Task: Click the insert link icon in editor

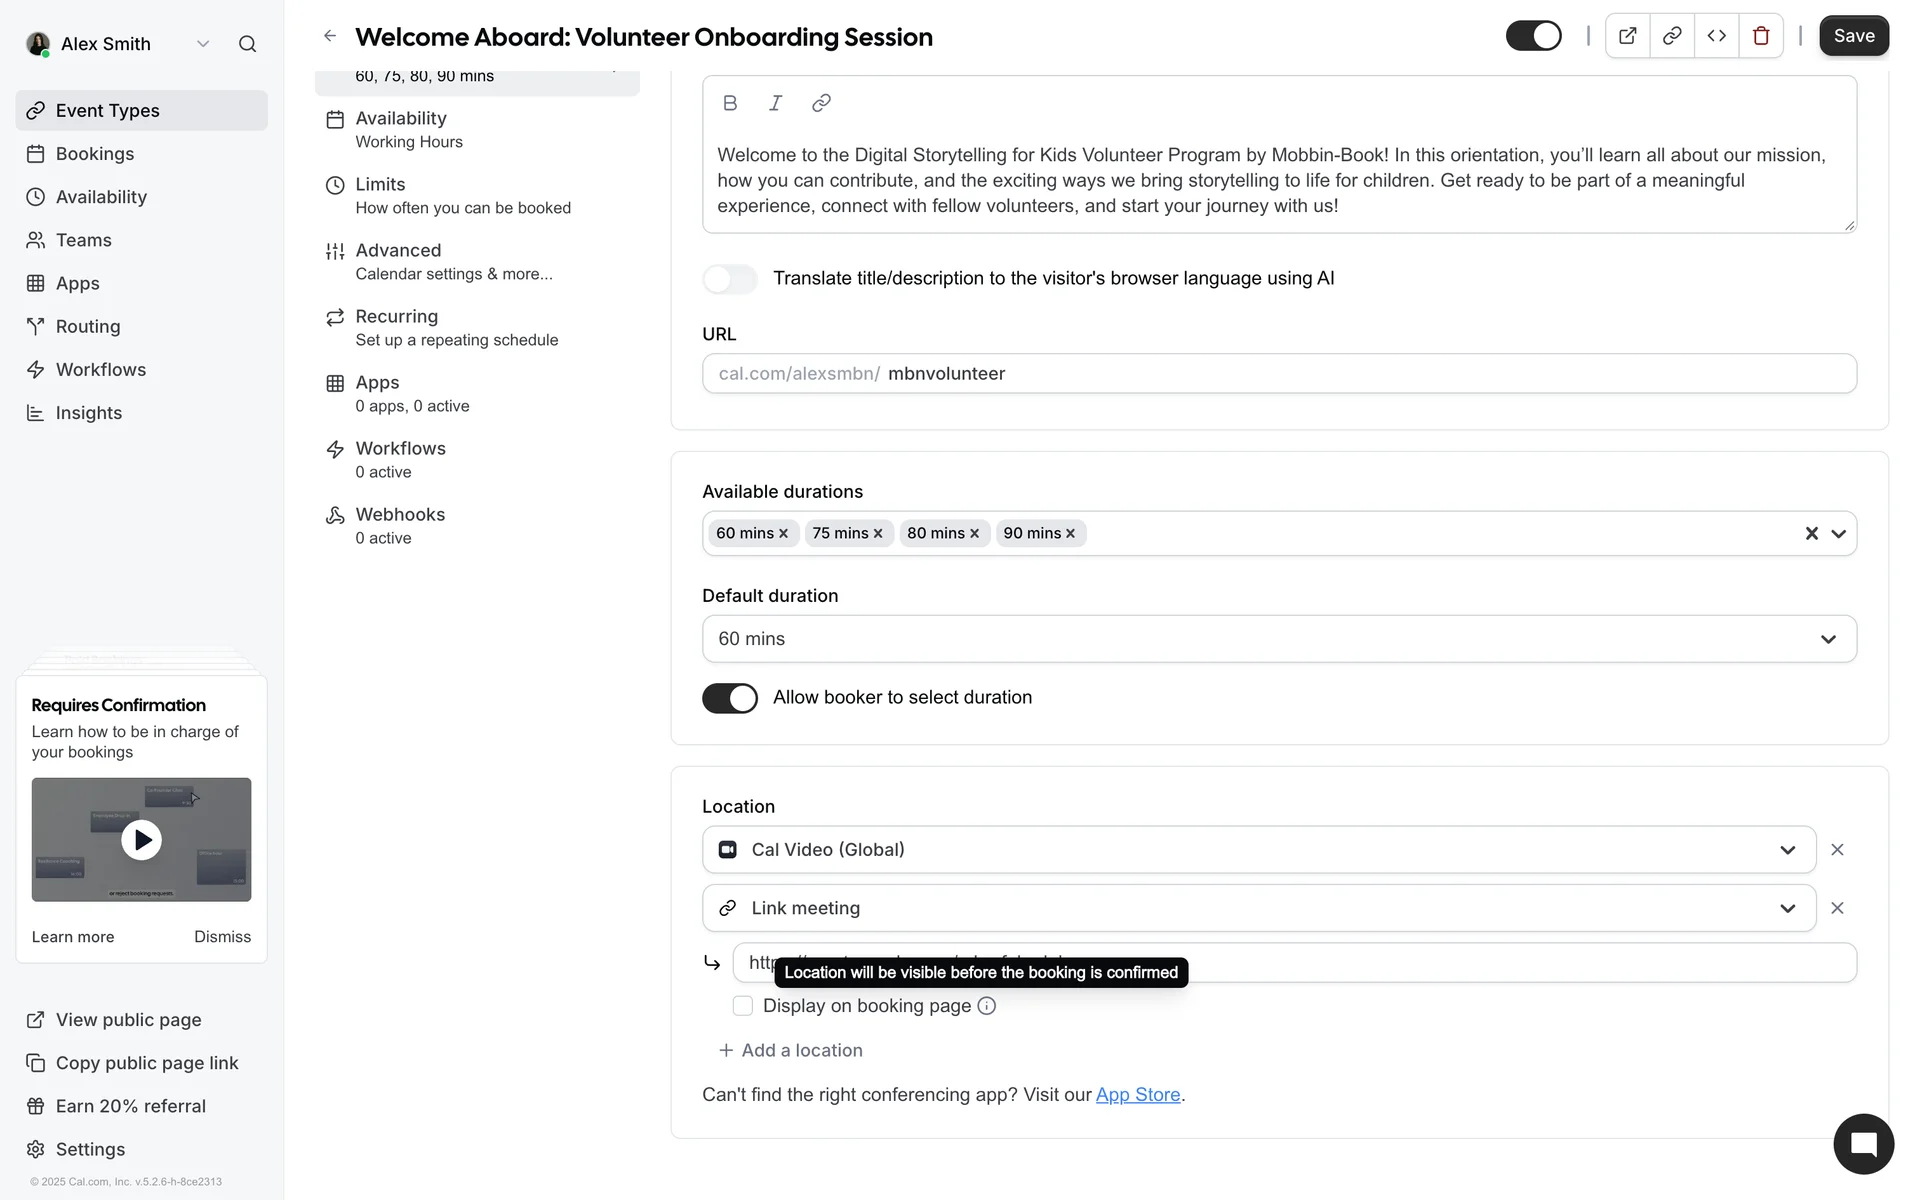Action: tap(821, 103)
